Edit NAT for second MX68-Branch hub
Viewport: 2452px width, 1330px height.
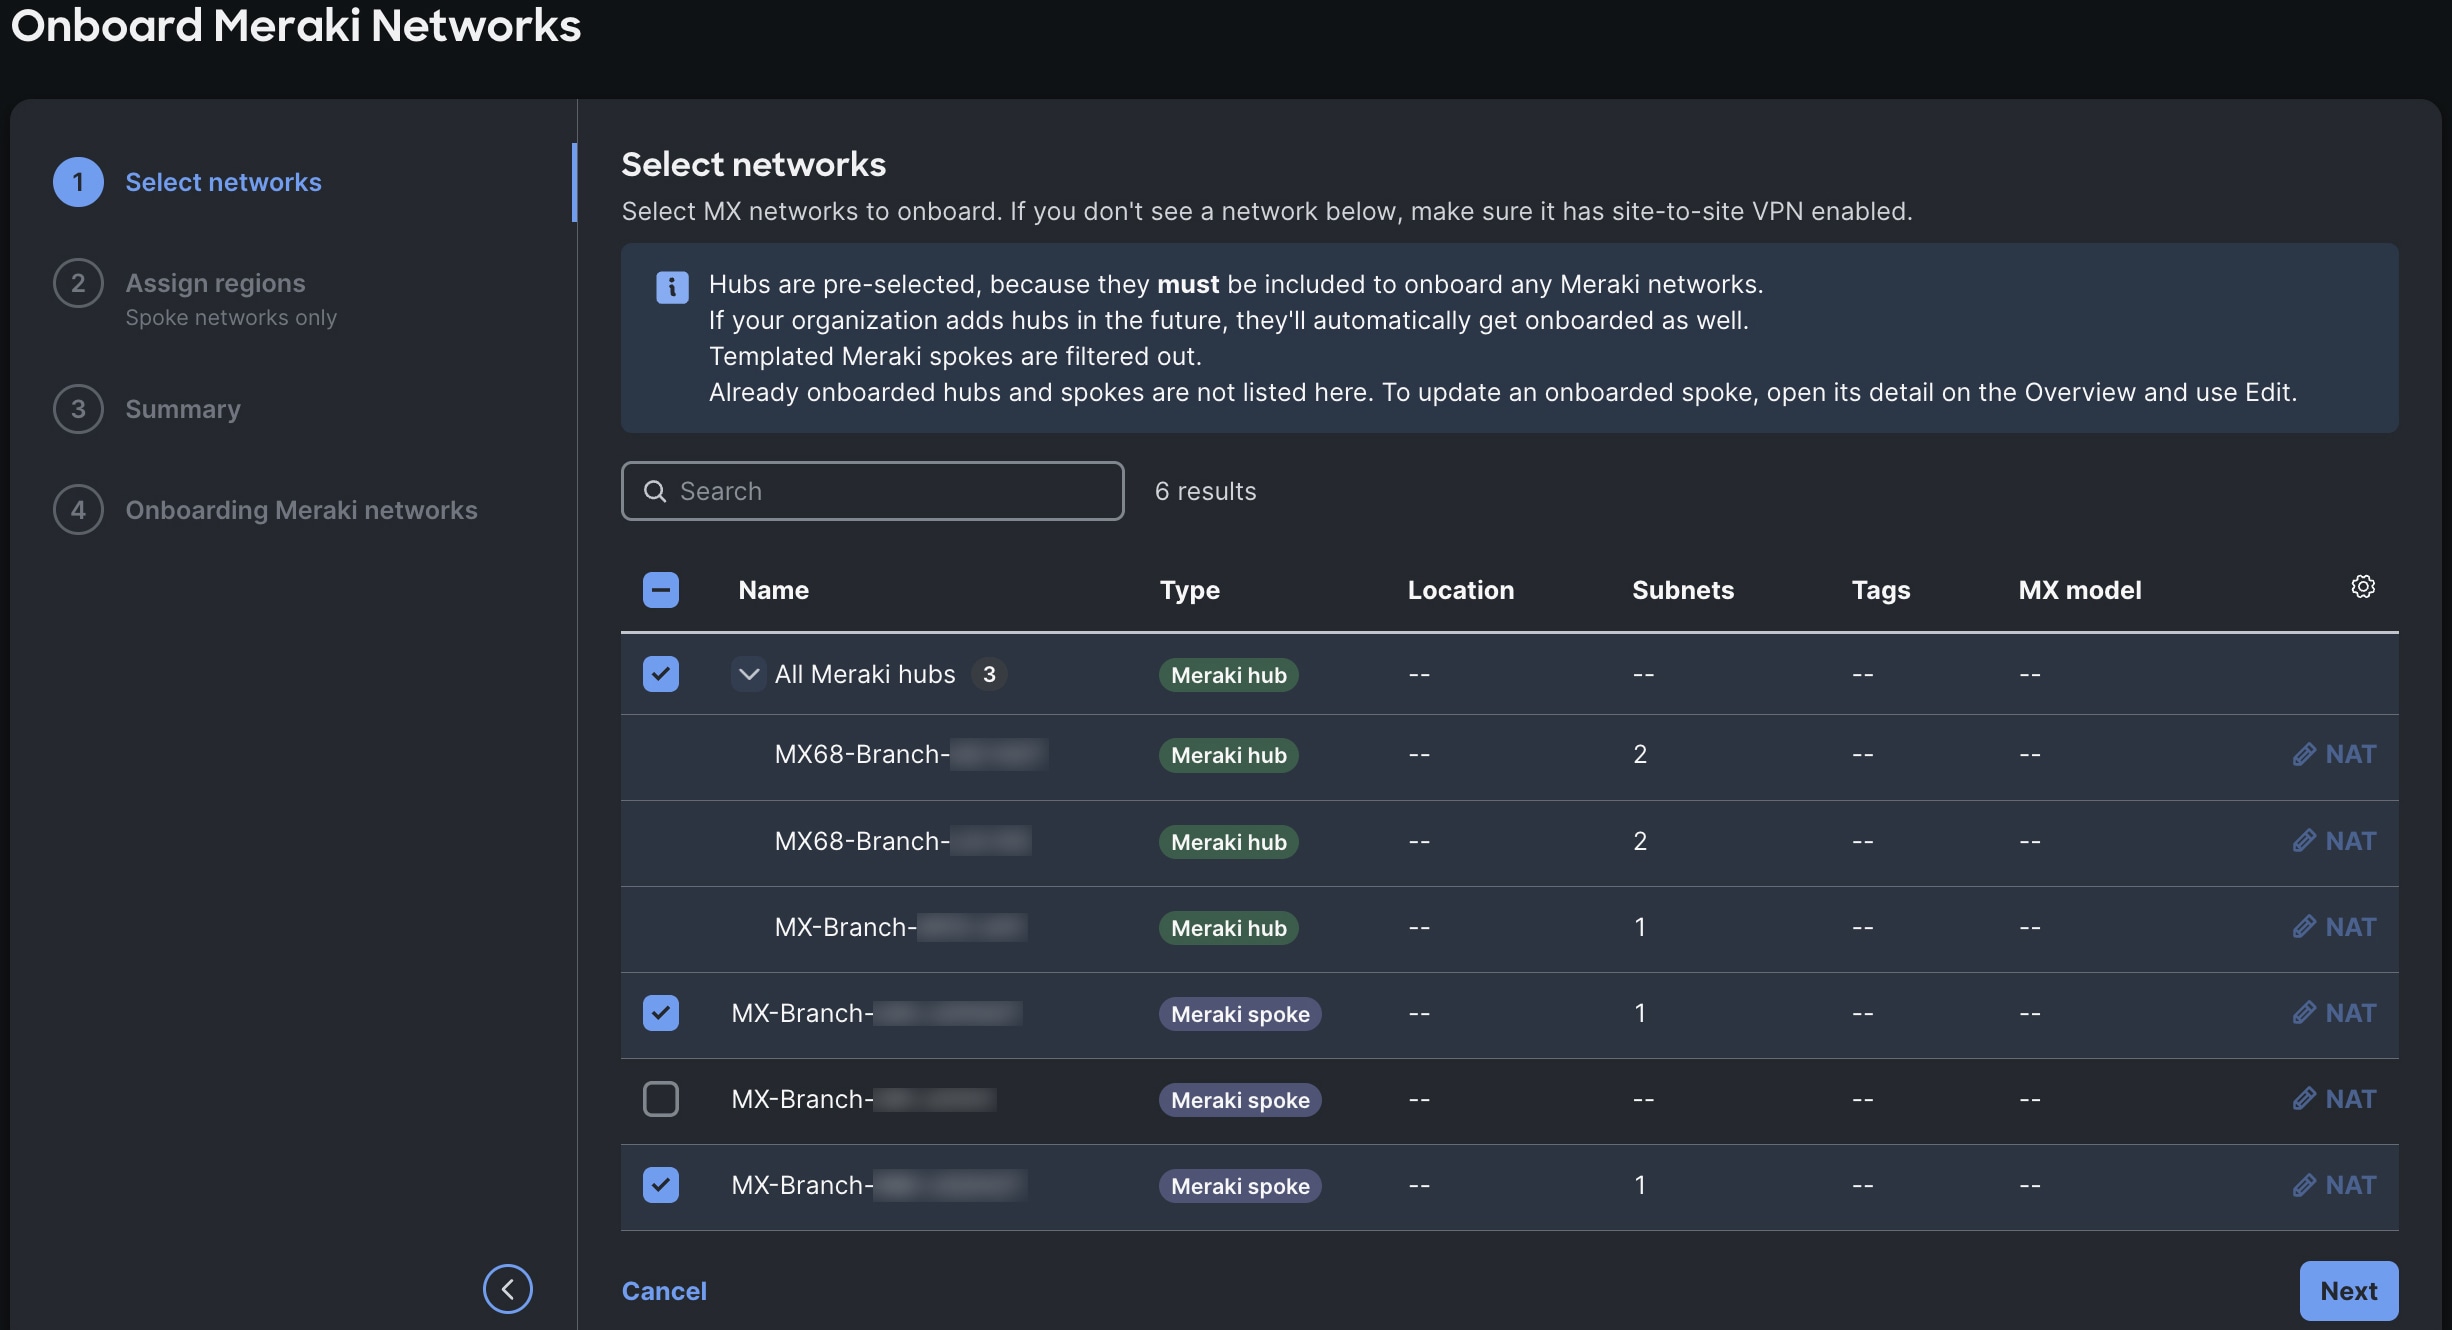2334,841
